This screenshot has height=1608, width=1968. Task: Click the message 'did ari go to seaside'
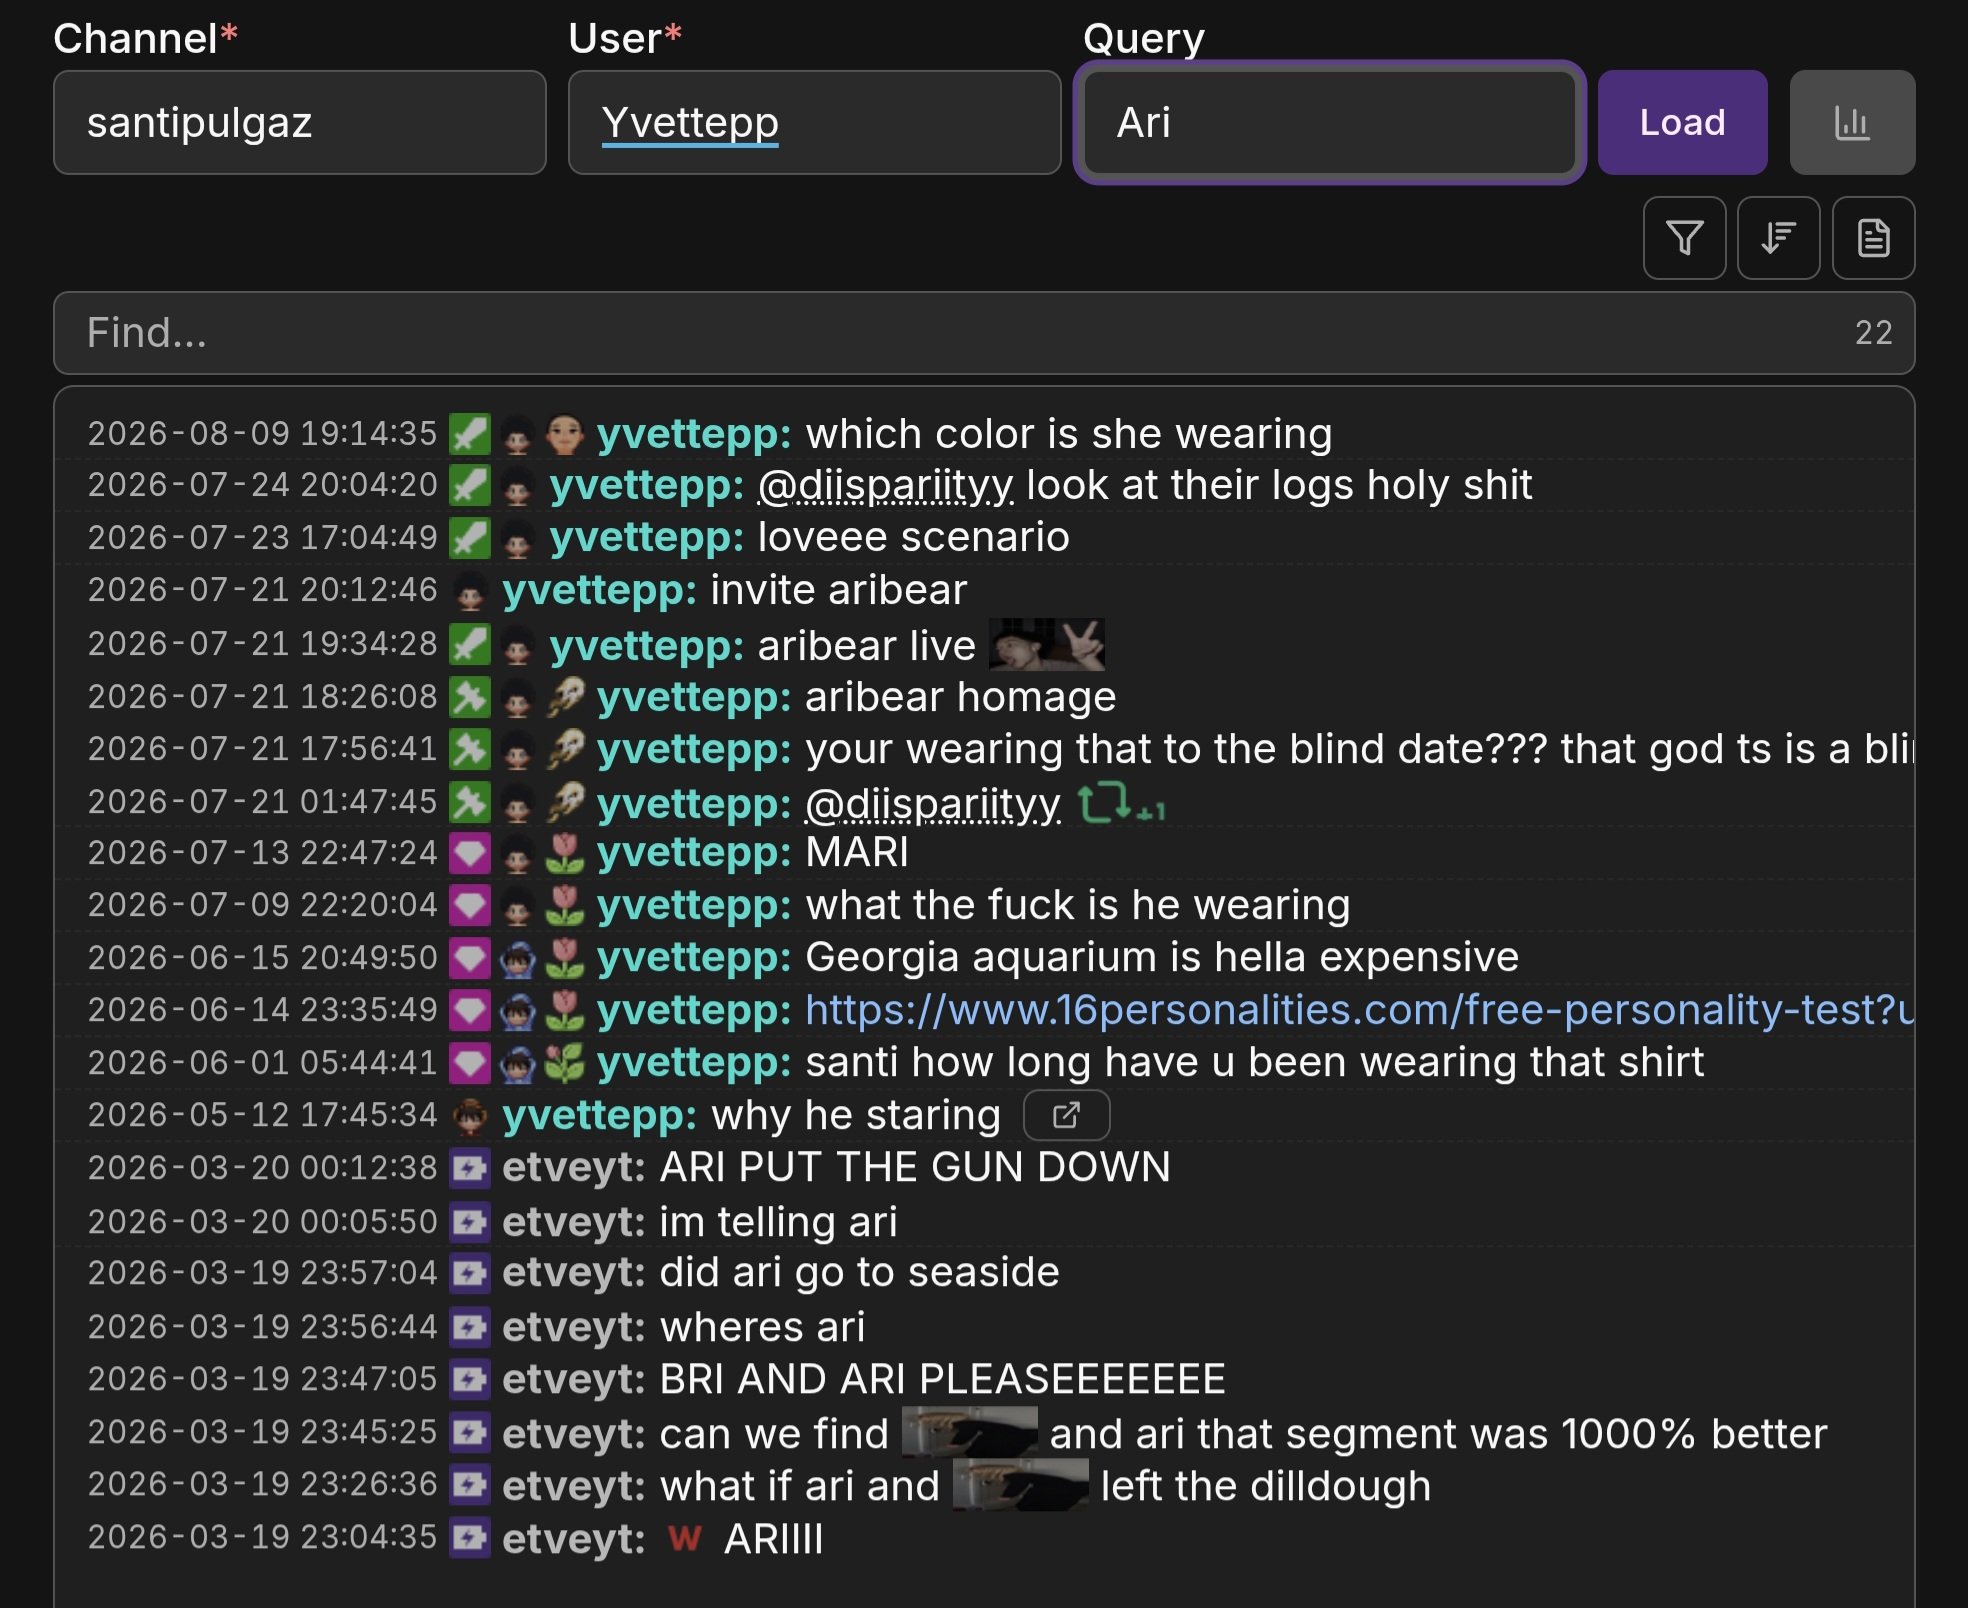(859, 1272)
